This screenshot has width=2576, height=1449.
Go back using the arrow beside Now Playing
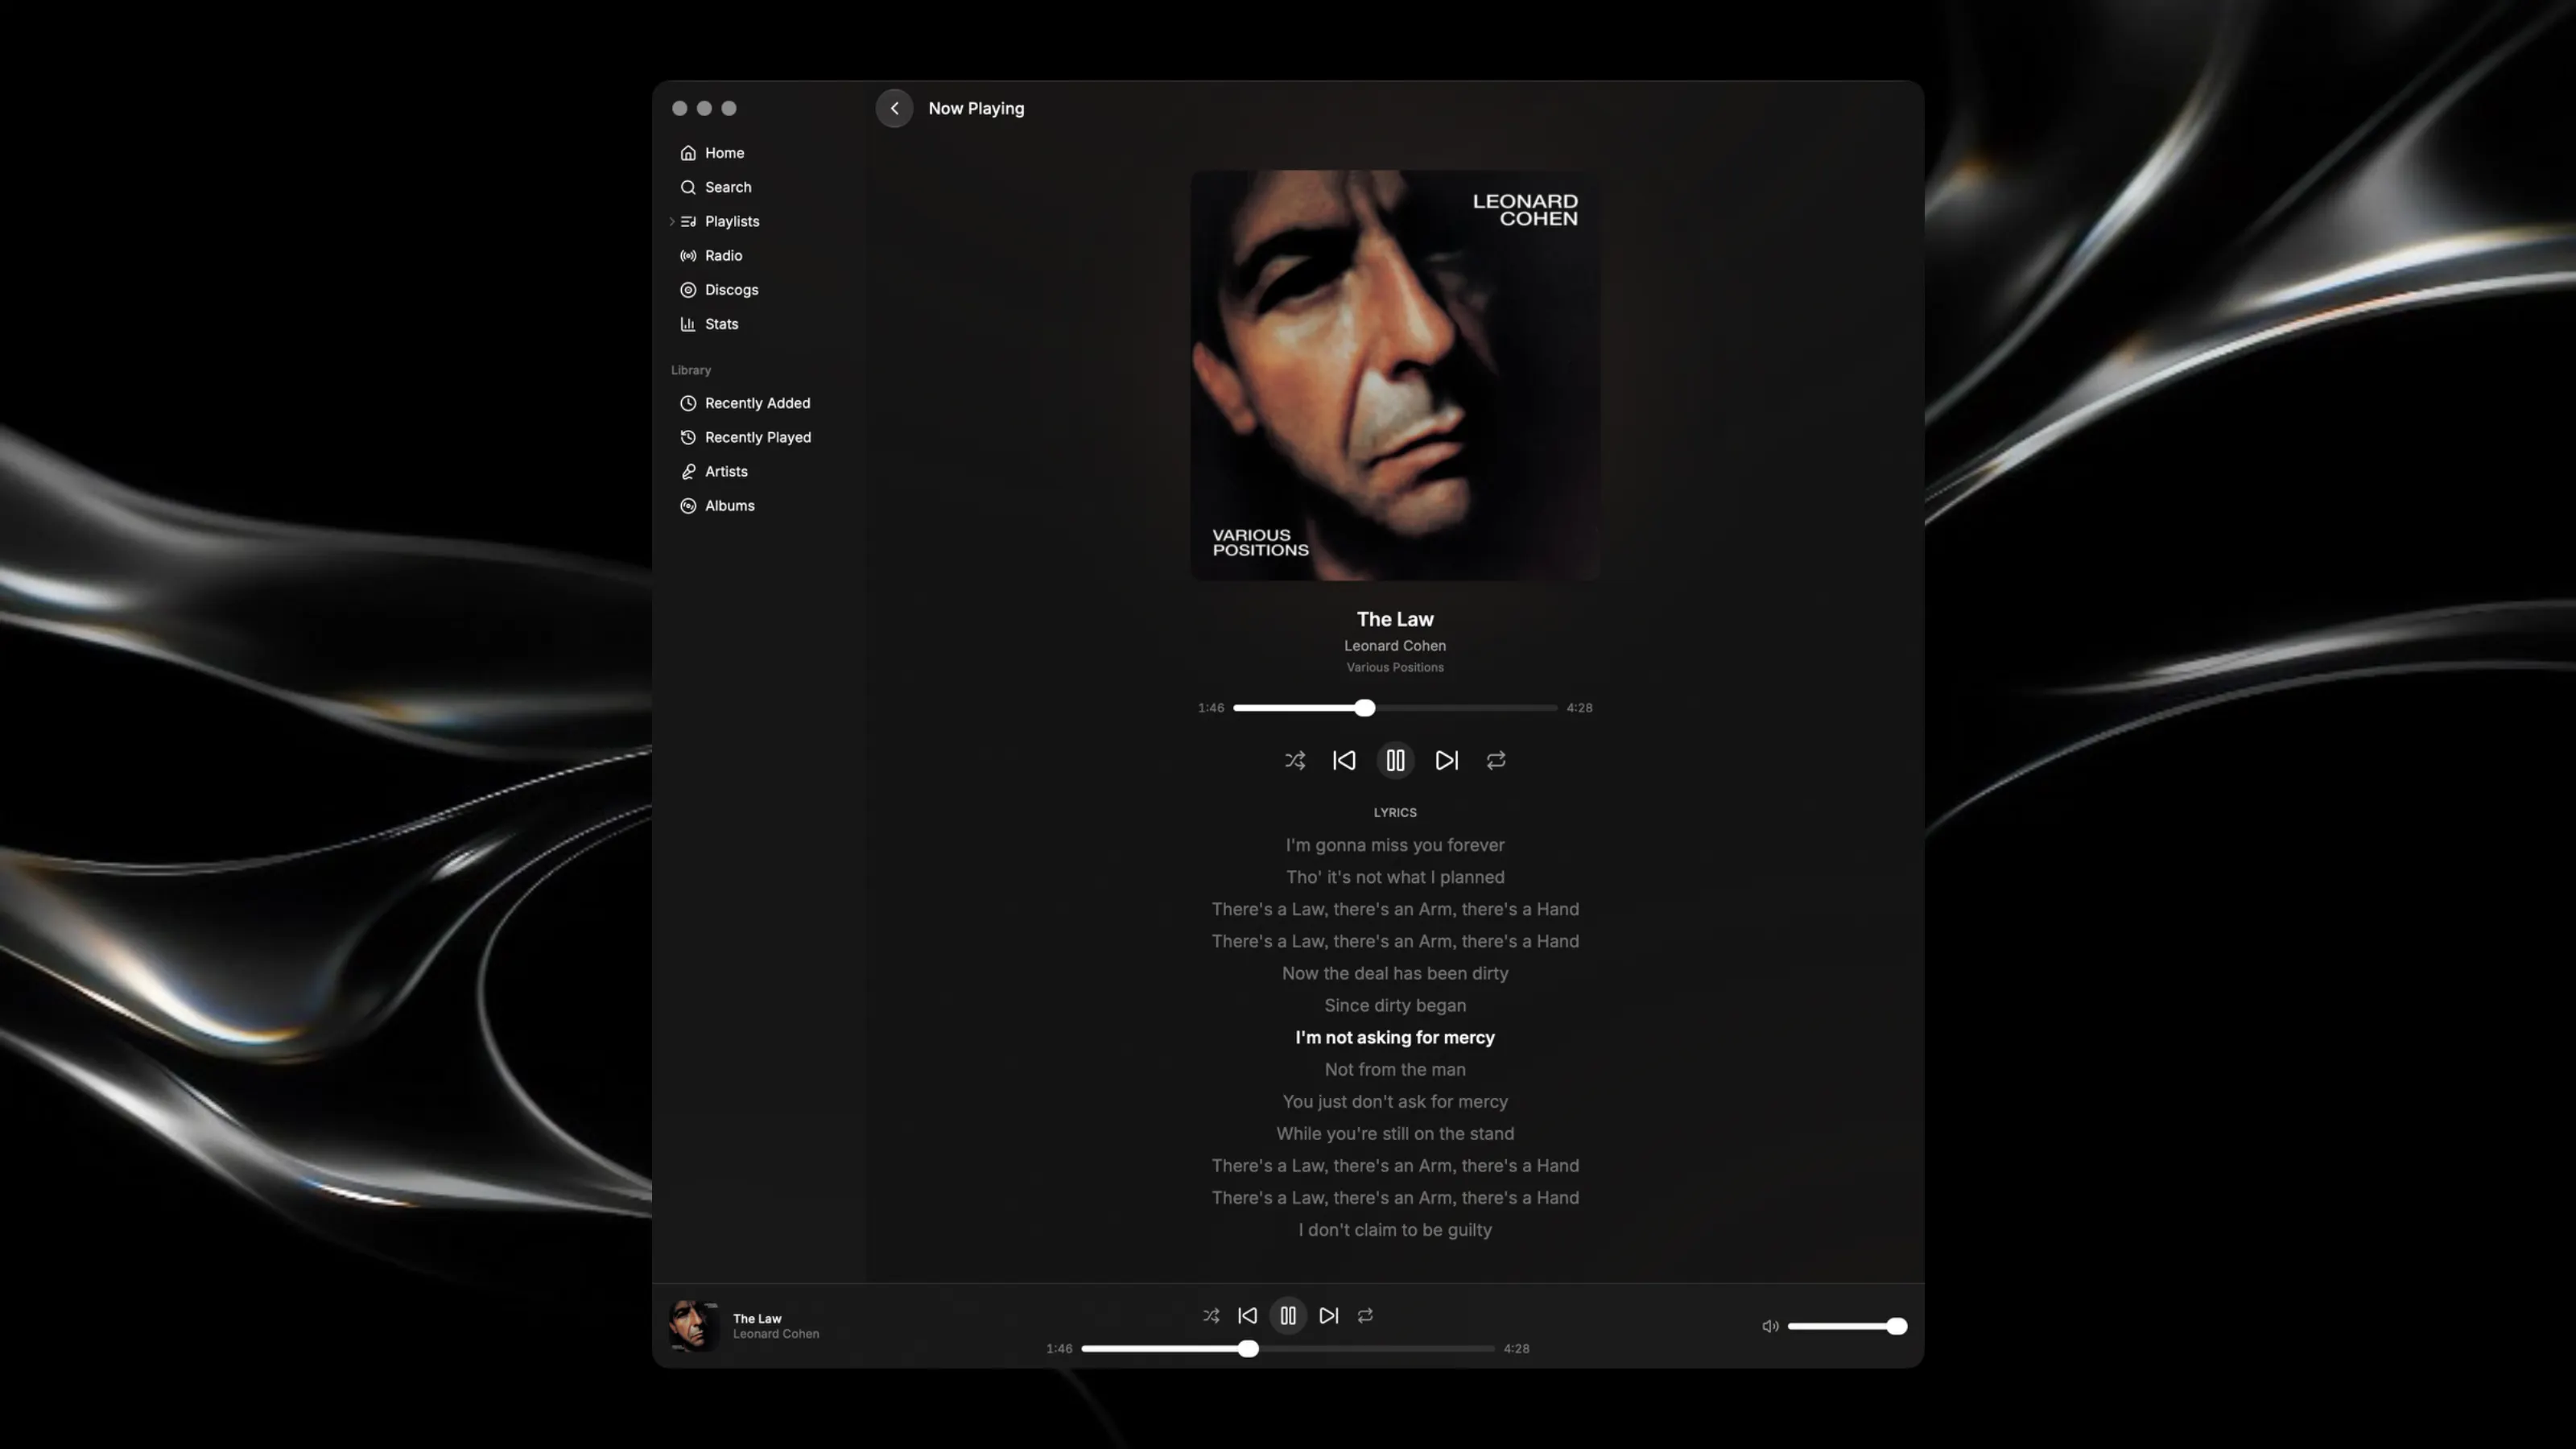tap(894, 108)
